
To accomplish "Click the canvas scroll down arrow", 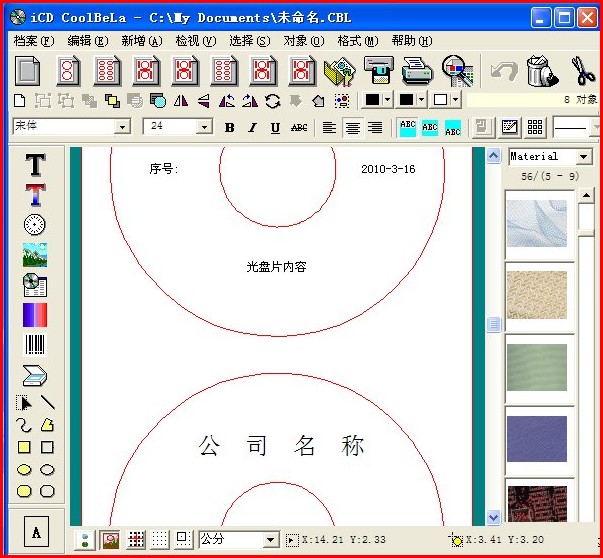I will [493, 517].
